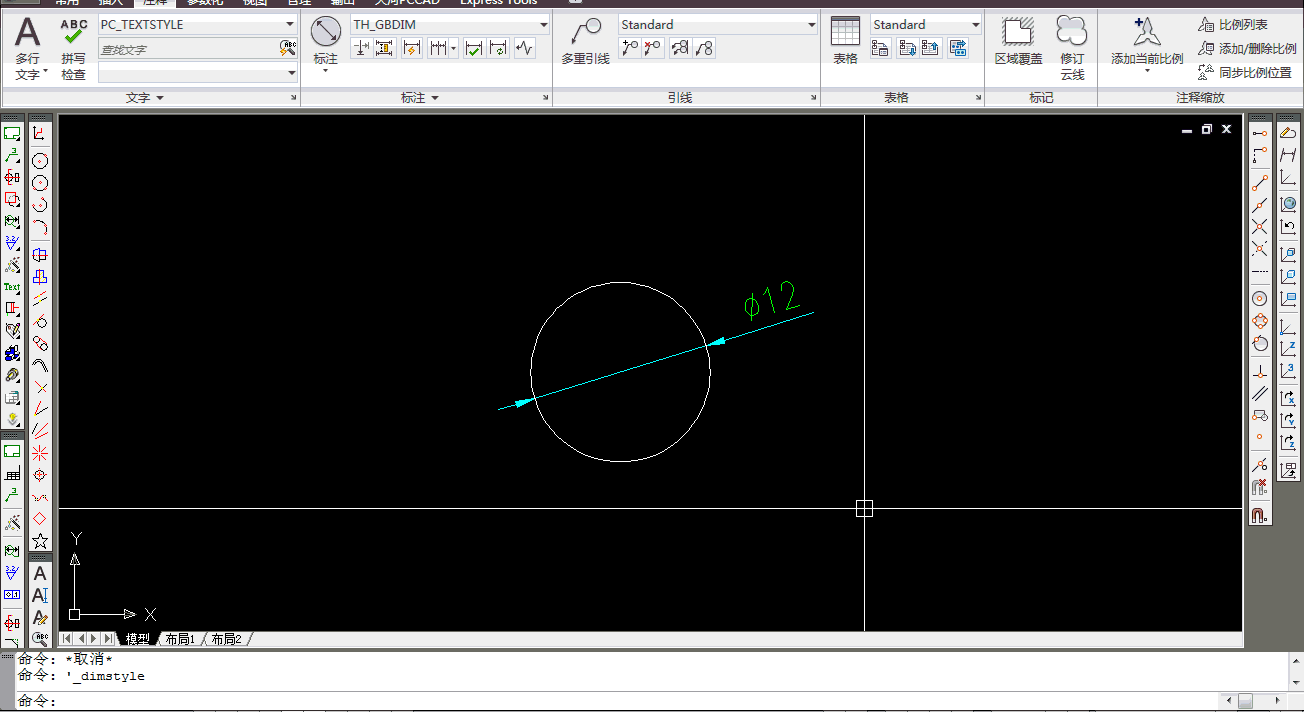Open the continue dimension flyout arrow

pos(454,48)
